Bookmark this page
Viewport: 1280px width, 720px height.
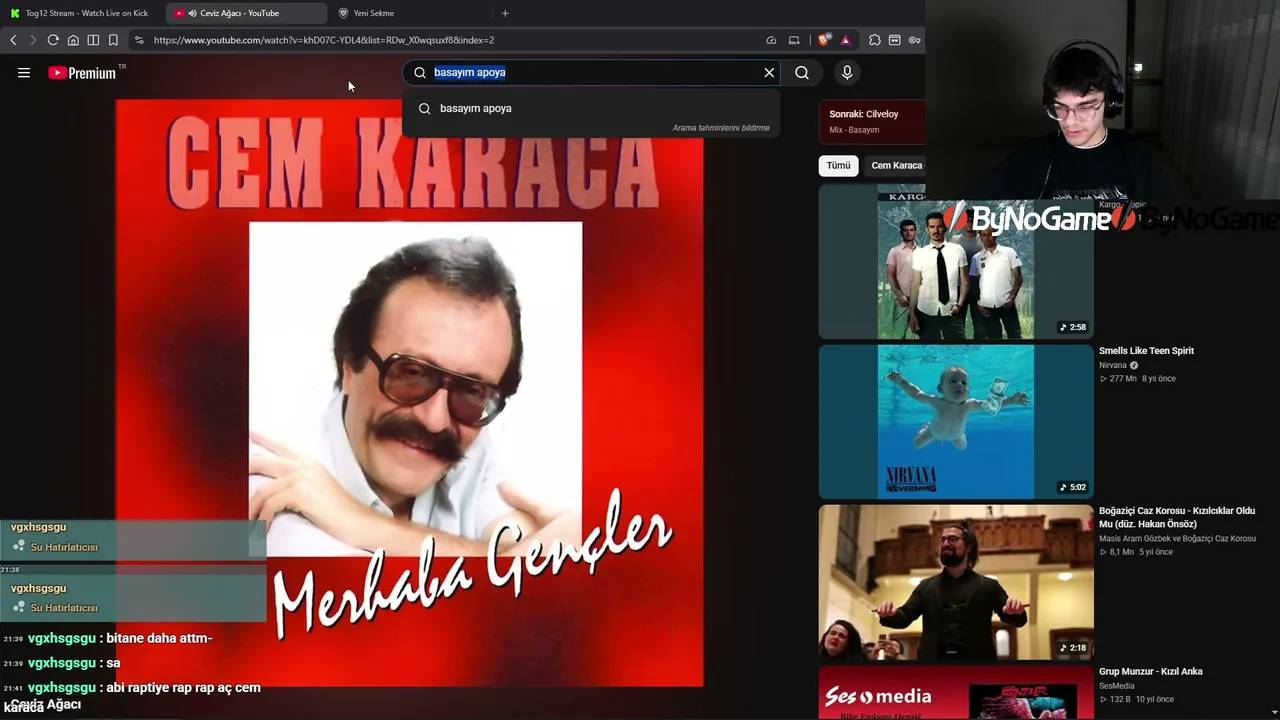pos(113,40)
